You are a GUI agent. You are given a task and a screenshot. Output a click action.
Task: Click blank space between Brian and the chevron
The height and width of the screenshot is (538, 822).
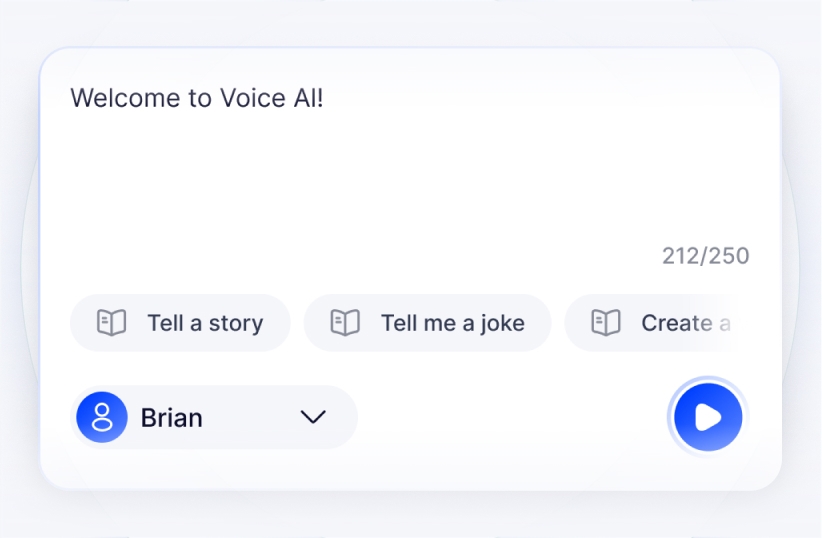[x=250, y=417]
